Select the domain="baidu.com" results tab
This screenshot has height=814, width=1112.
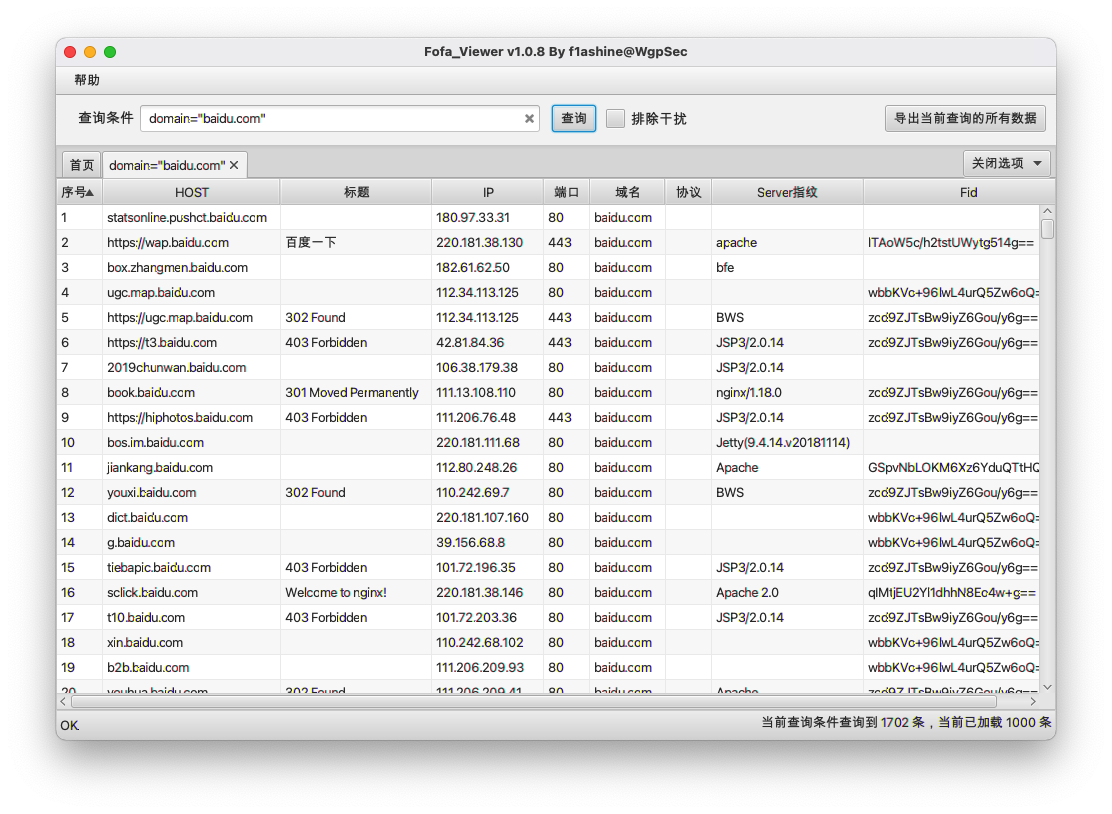pyautogui.click(x=167, y=165)
